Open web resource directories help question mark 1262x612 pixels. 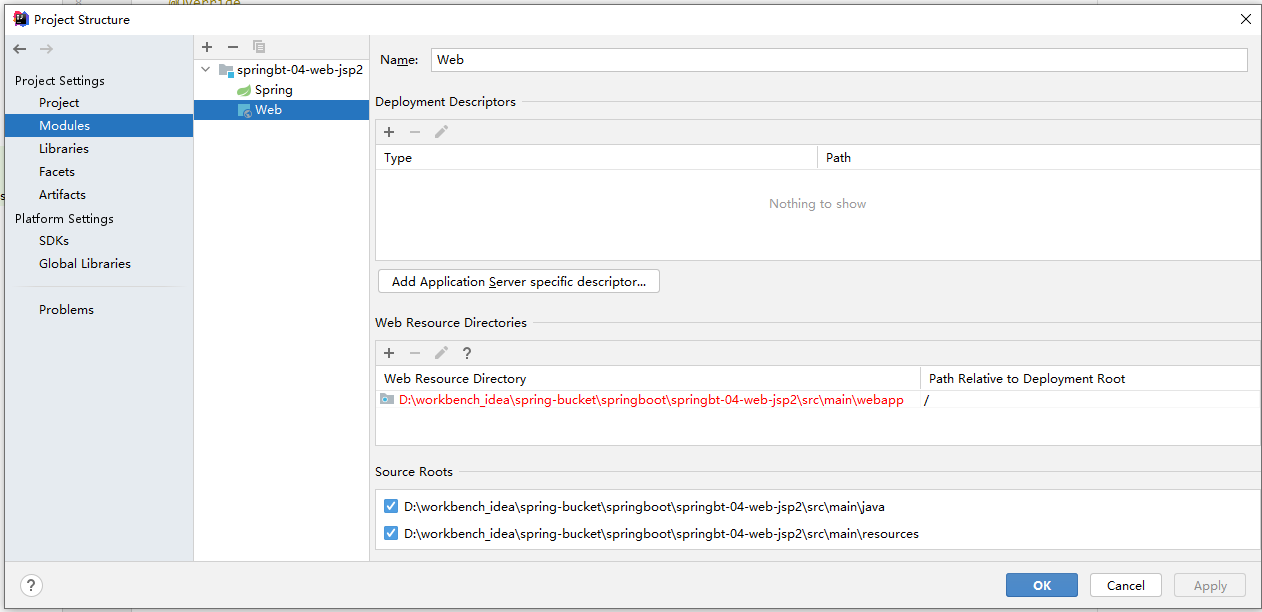[x=466, y=353]
